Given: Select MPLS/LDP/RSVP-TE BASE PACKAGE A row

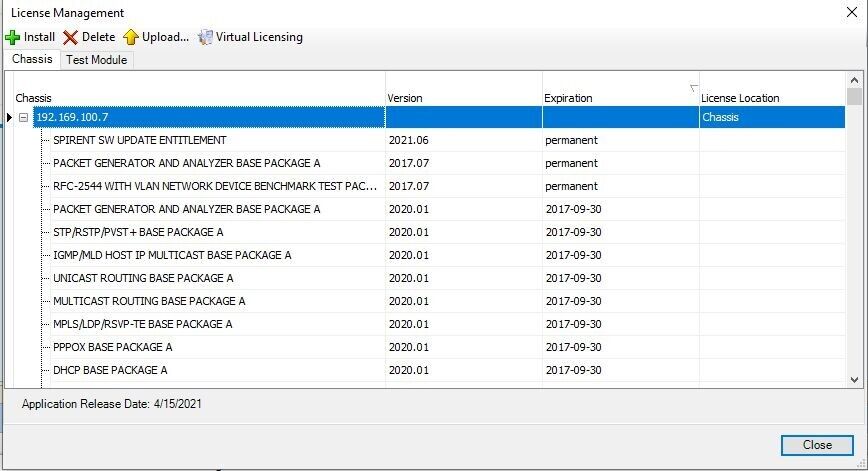Looking at the screenshot, I should coord(142,325).
